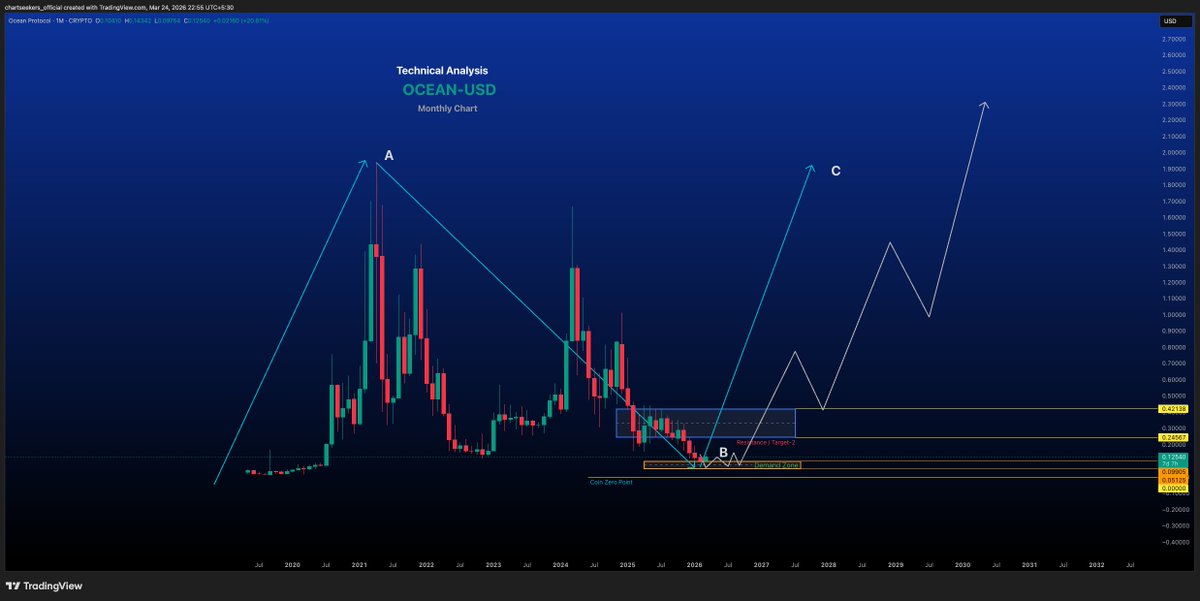Image resolution: width=1200 pixels, height=601 pixels.
Task: Click the Resistance / Target-2 label
Action: [x=765, y=442]
